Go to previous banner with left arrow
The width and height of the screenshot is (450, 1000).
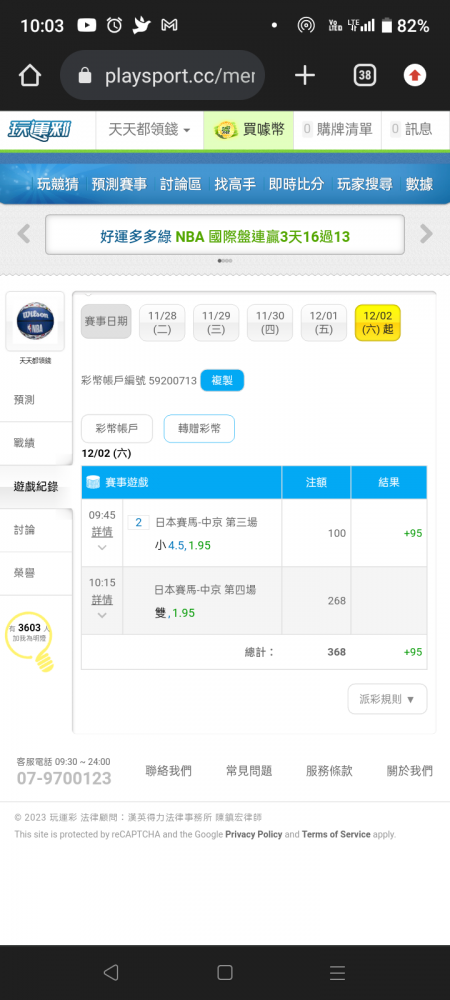(x=24, y=234)
